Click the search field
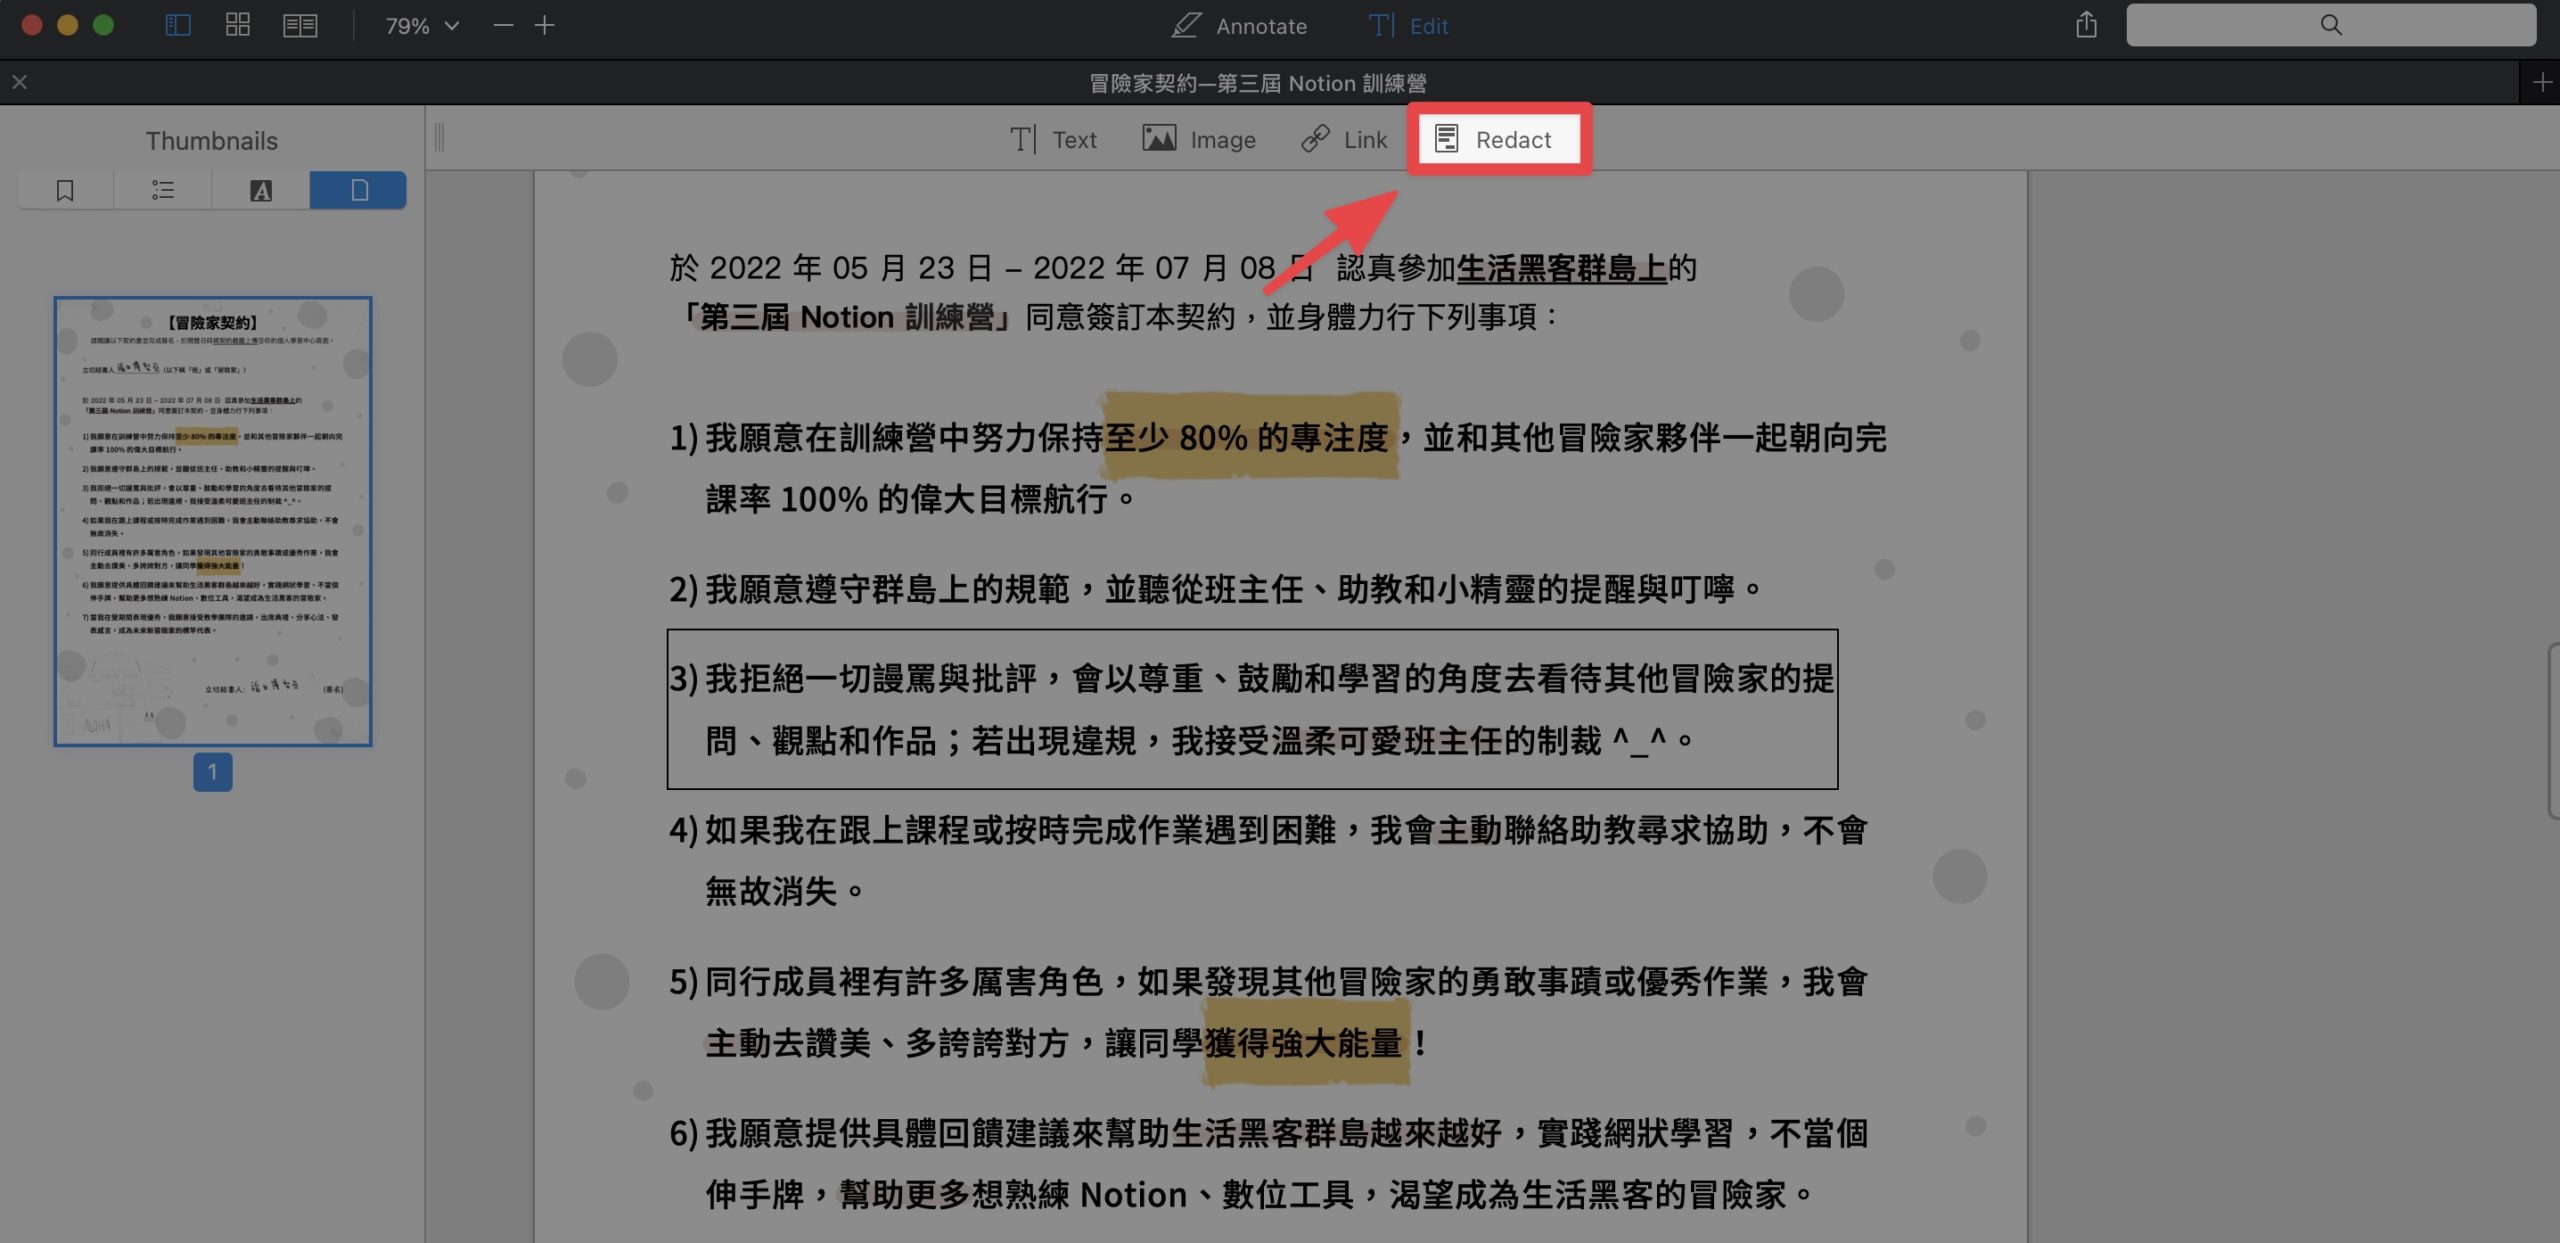 click(2331, 25)
